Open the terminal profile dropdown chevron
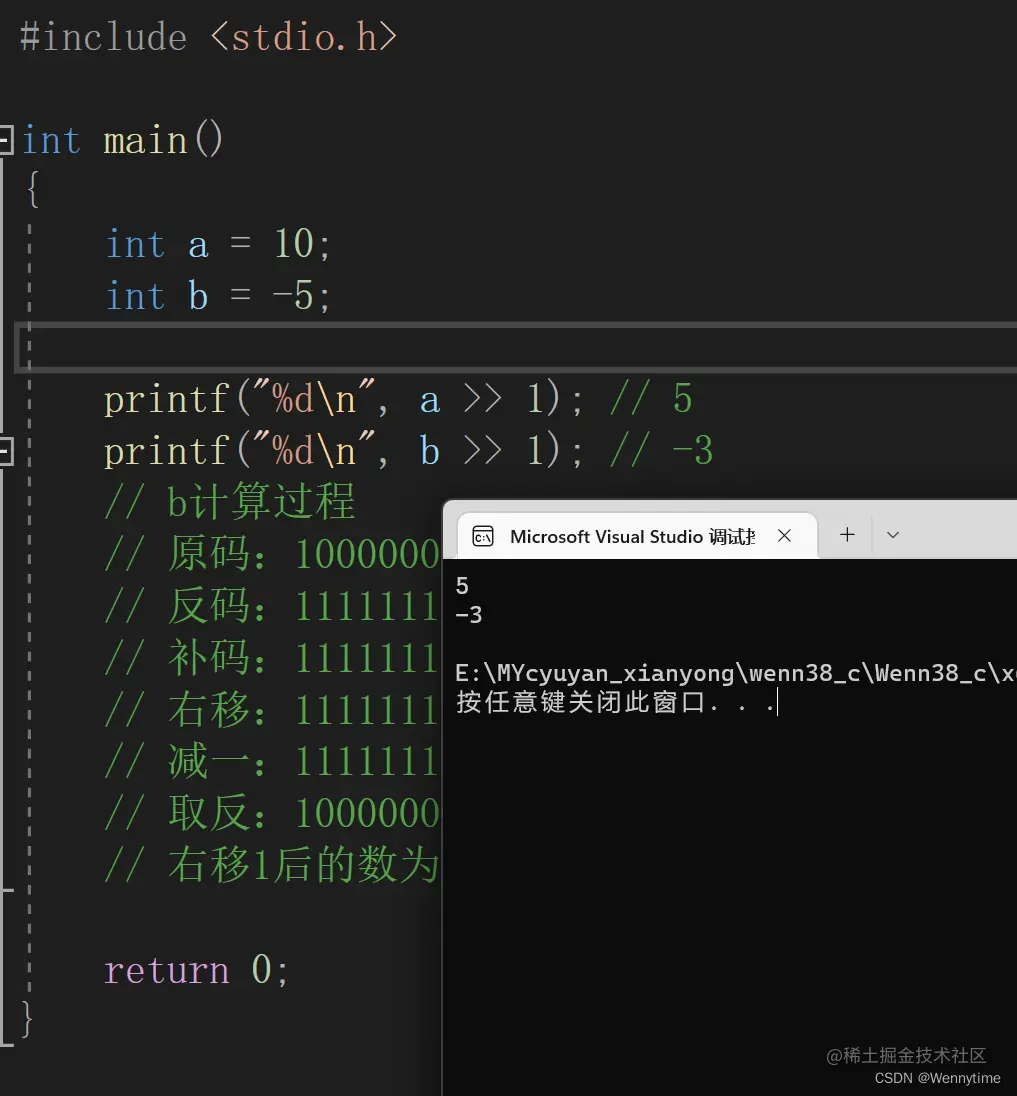The image size is (1017, 1096). tap(893, 535)
